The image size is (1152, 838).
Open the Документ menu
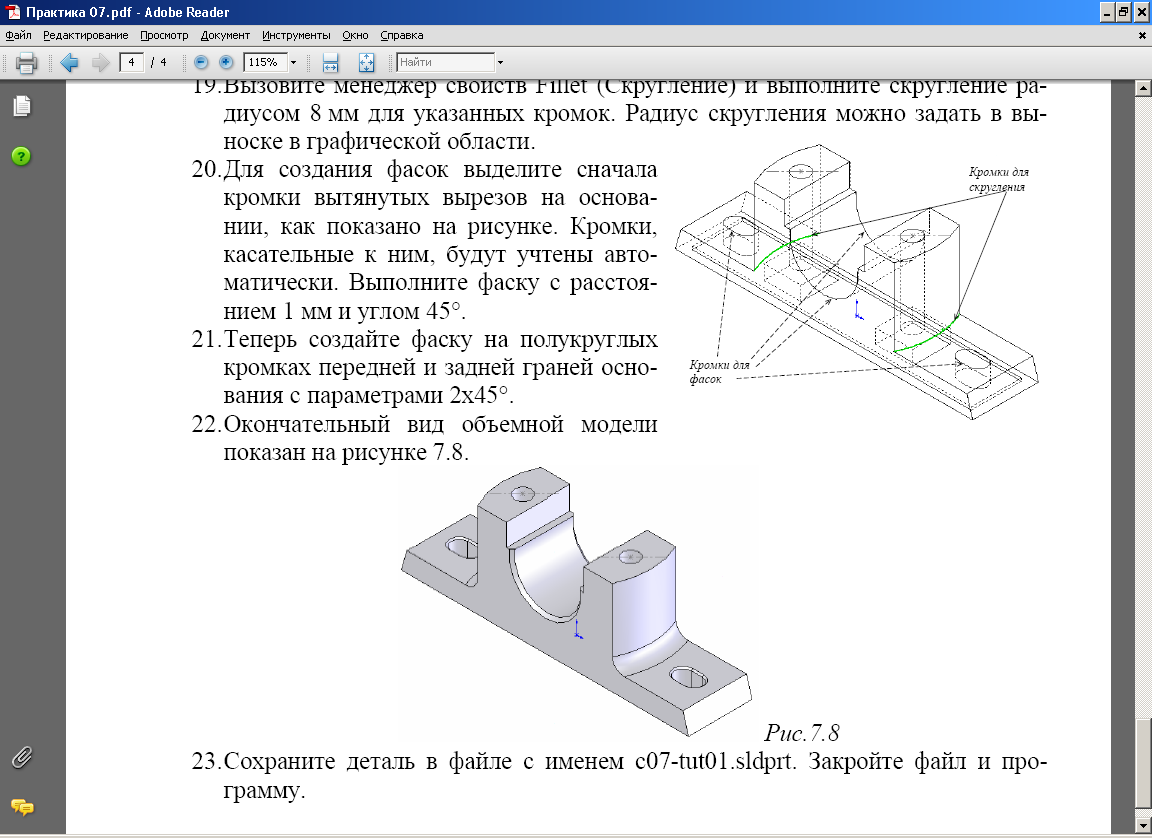pos(225,35)
